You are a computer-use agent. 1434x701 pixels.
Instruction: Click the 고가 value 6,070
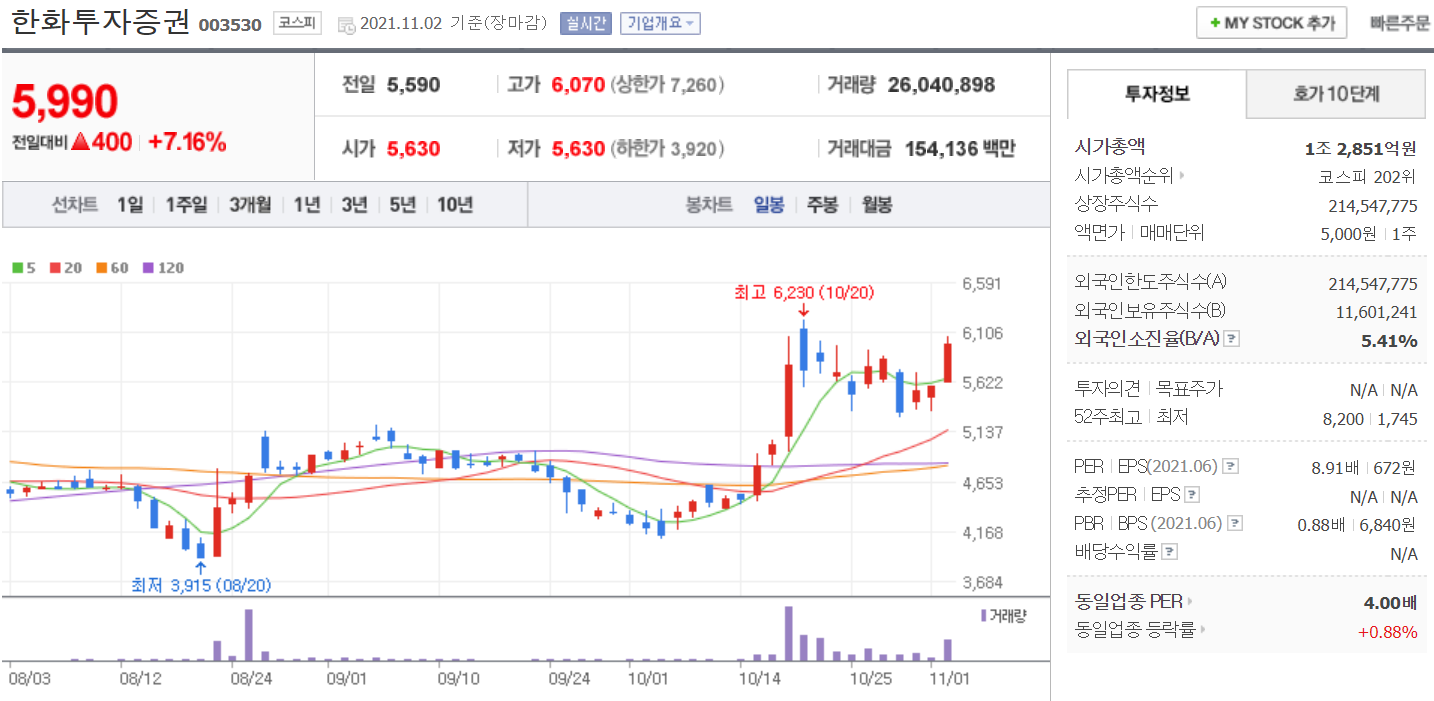(x=578, y=85)
